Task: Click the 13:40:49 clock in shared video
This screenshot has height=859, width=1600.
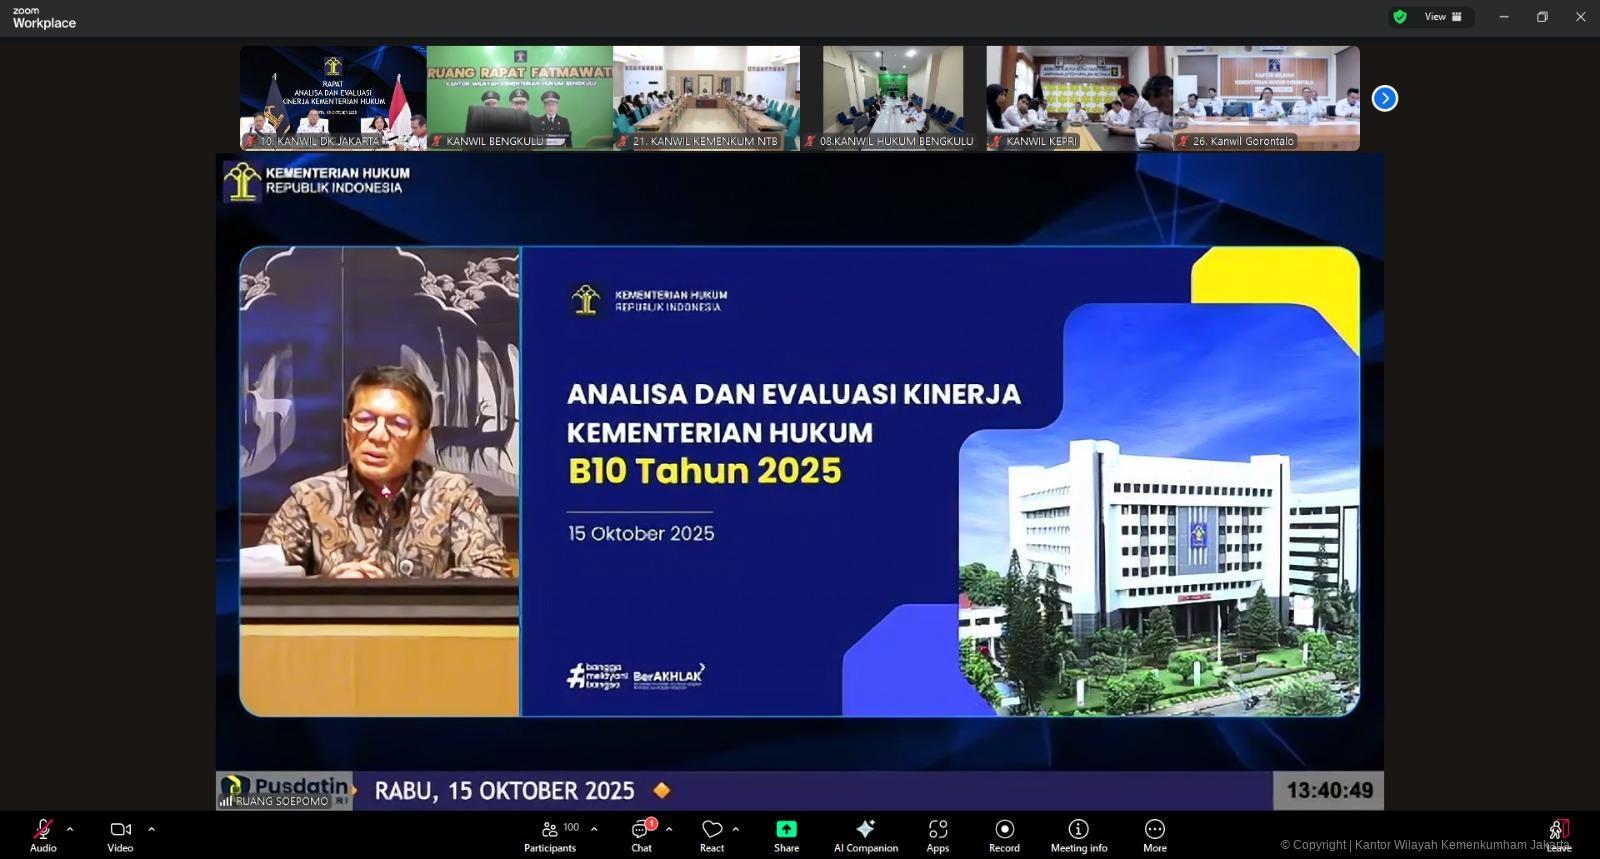Action: point(1329,790)
